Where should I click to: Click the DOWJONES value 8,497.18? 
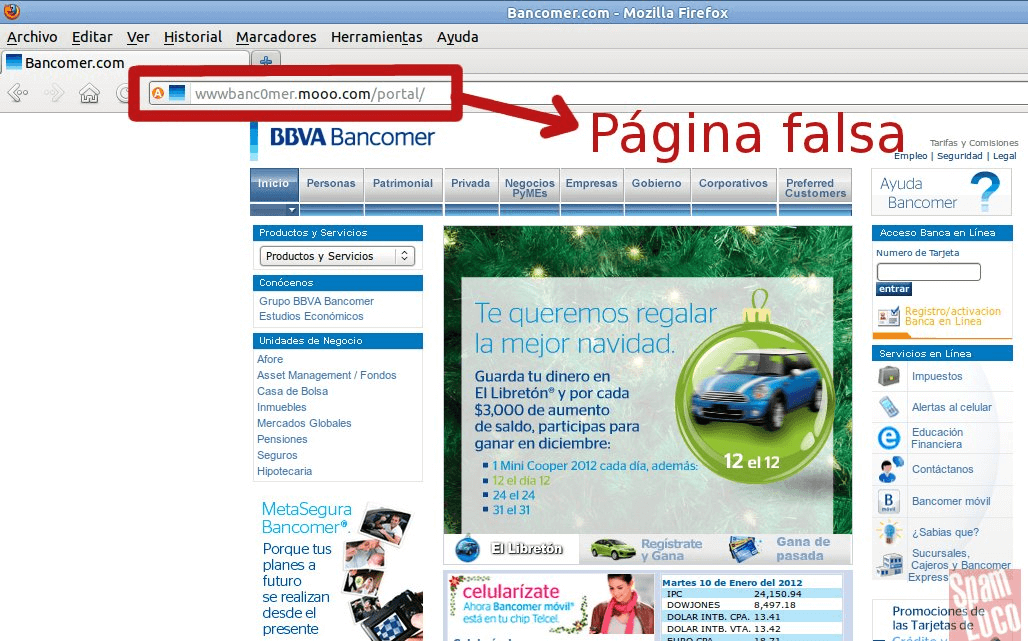[777, 605]
